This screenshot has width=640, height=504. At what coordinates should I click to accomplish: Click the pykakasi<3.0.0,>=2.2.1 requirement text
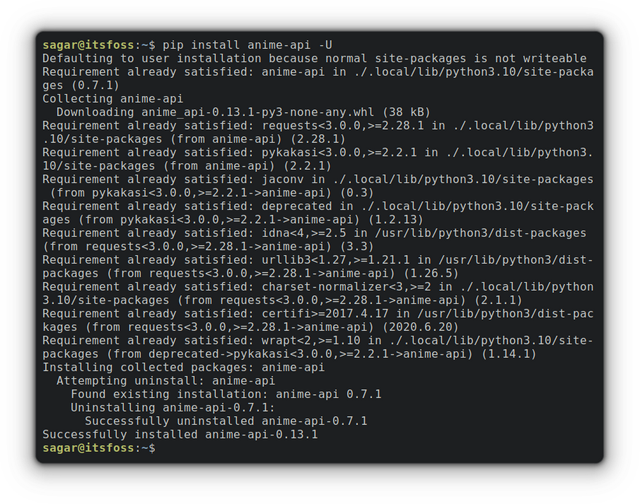click(339, 153)
